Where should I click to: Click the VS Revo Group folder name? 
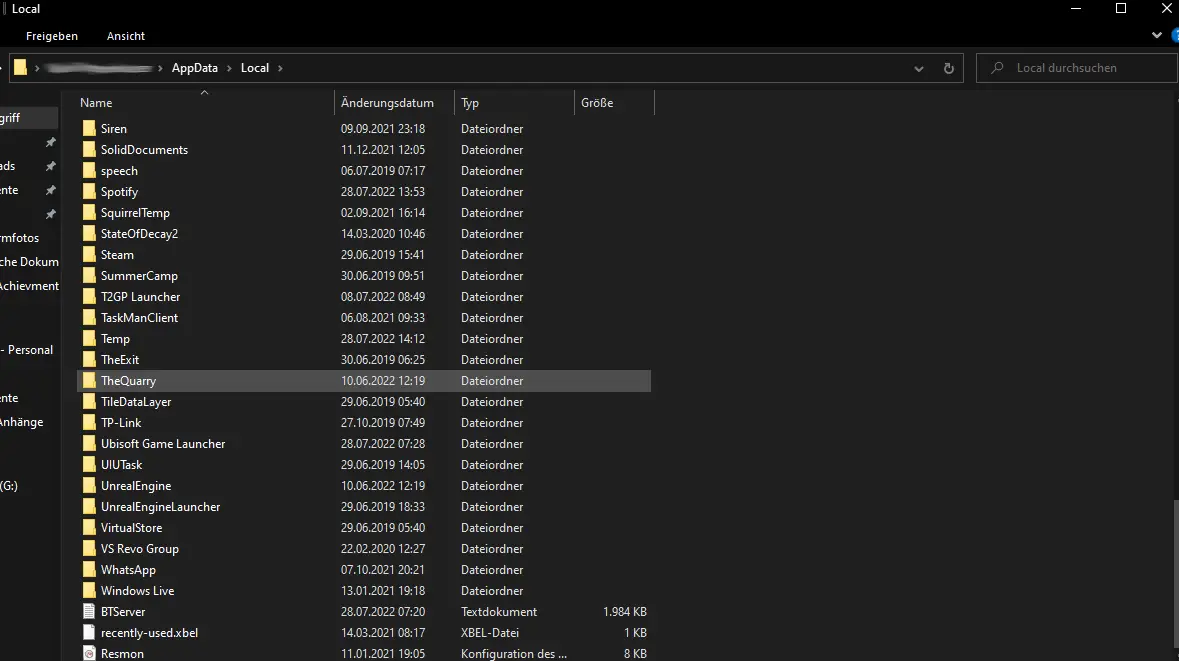[x=140, y=549]
